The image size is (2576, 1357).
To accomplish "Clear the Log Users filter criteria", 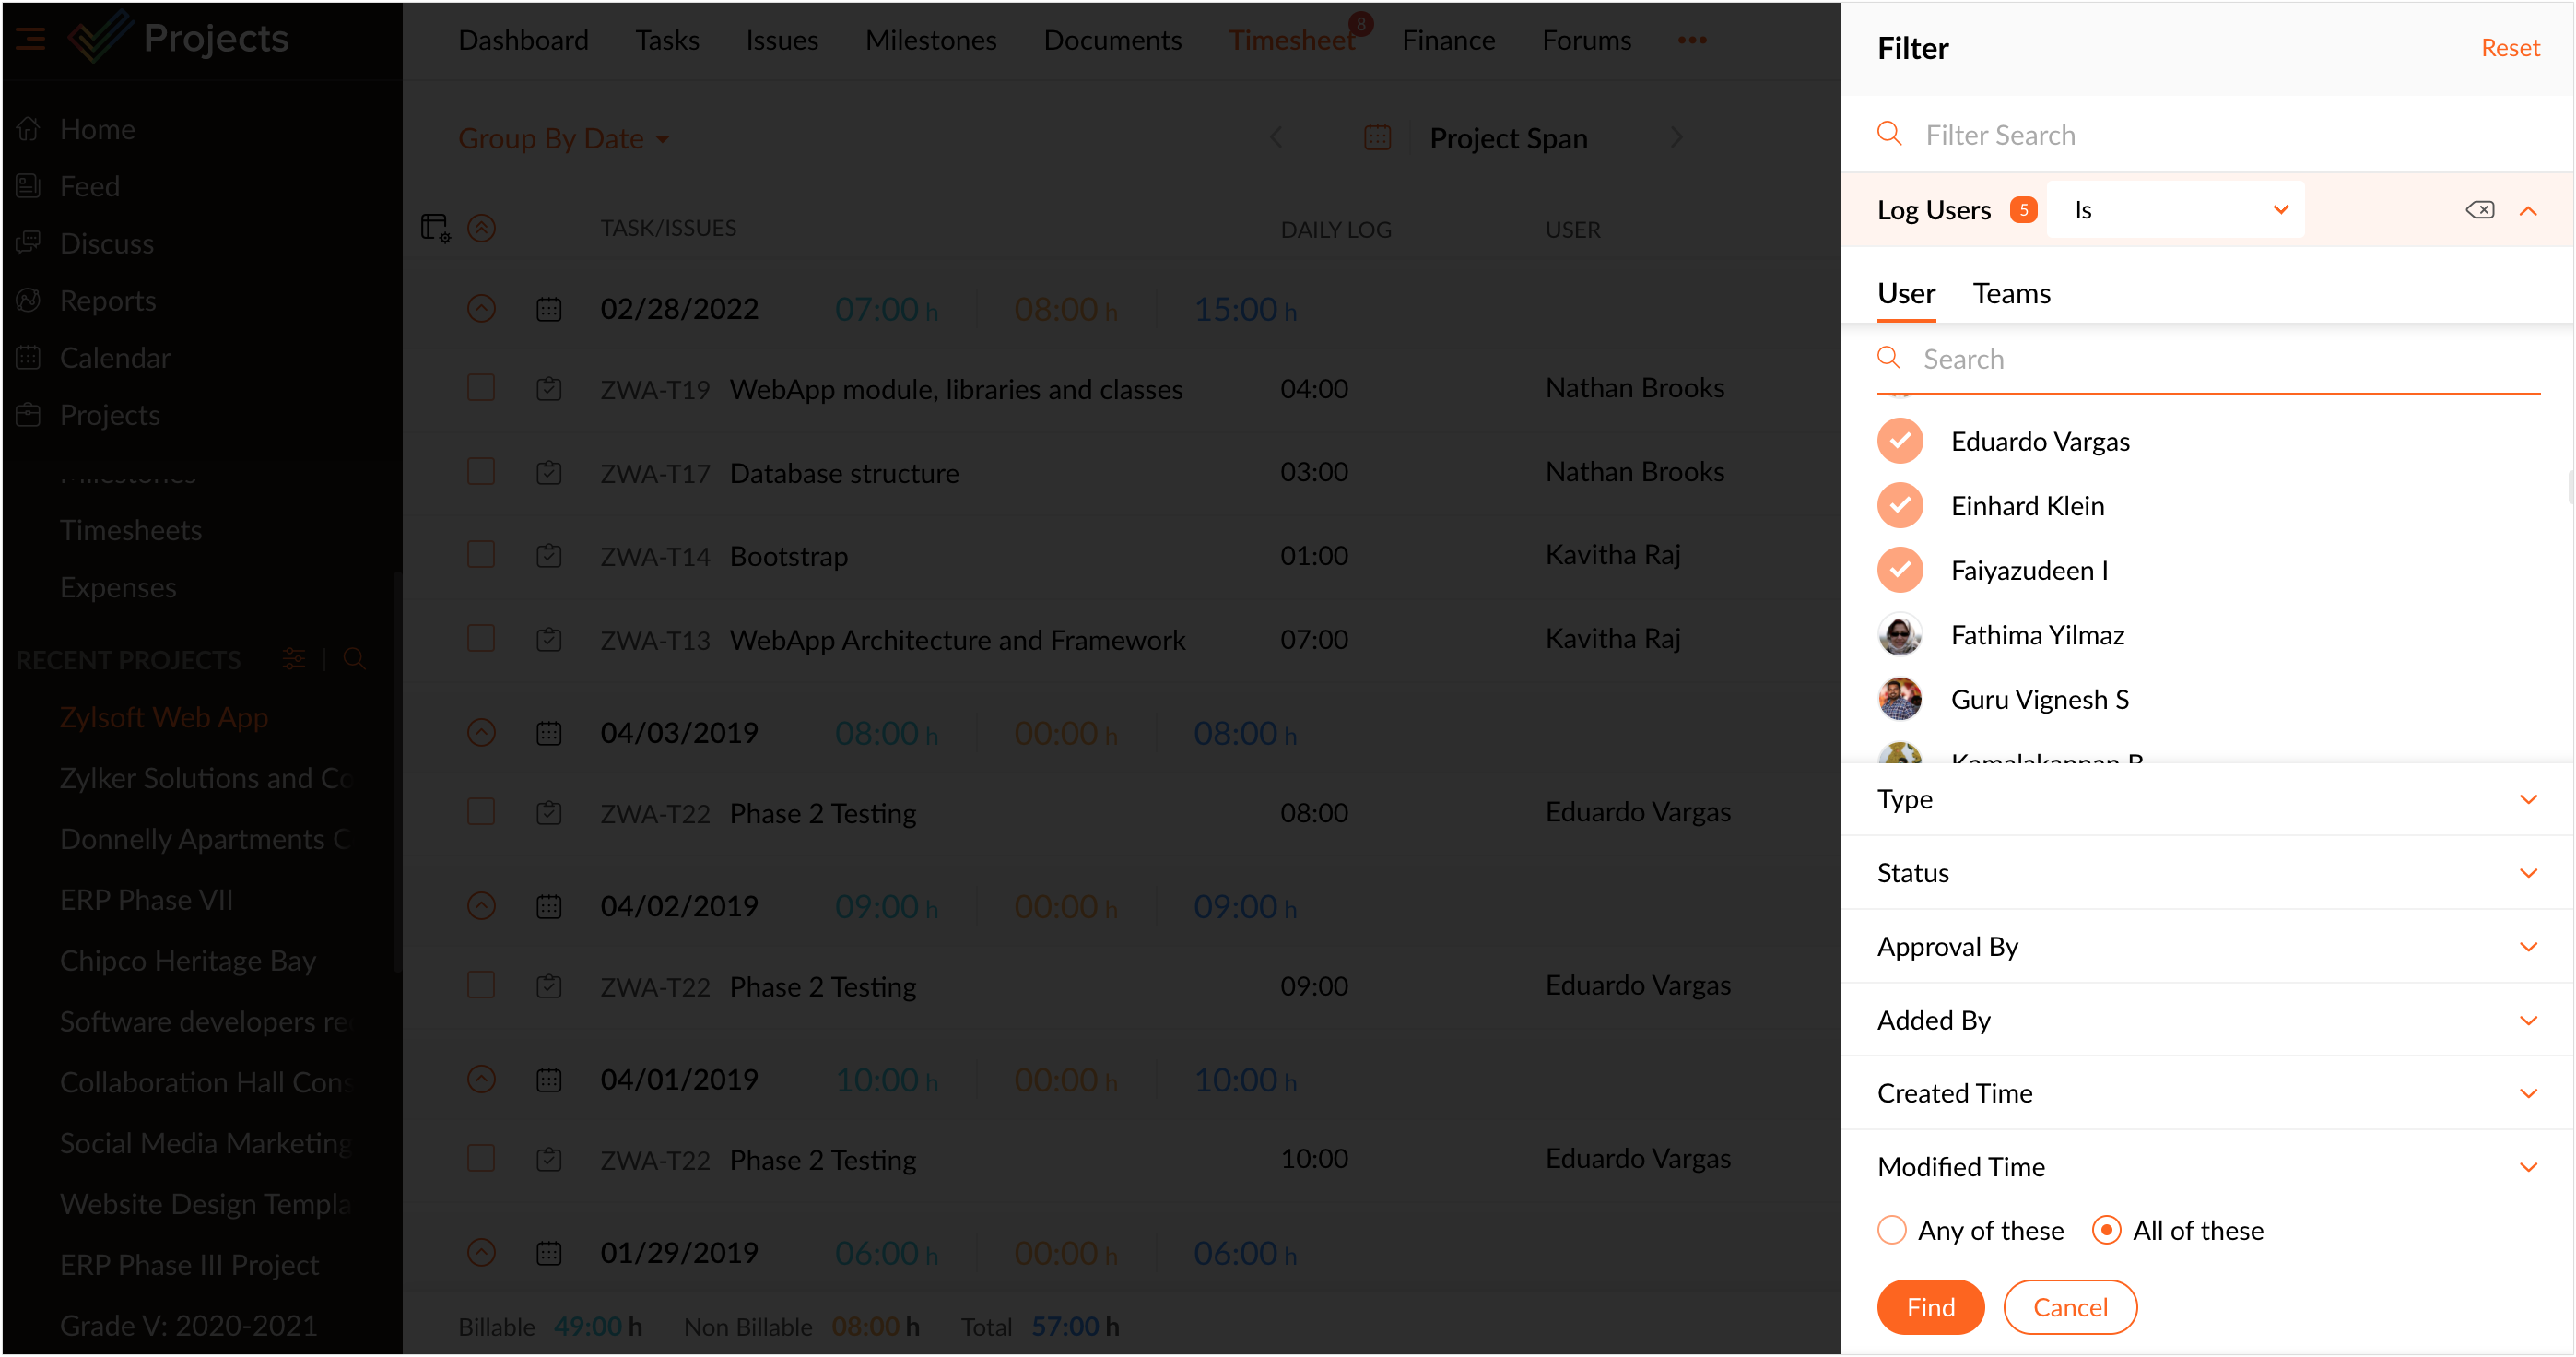I will point(2480,210).
